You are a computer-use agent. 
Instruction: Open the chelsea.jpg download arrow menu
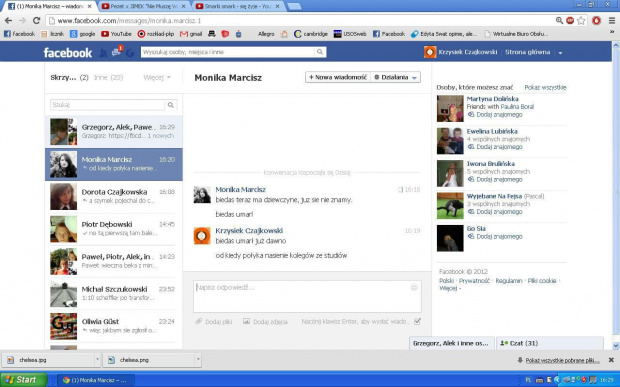pyautogui.click(x=97, y=360)
